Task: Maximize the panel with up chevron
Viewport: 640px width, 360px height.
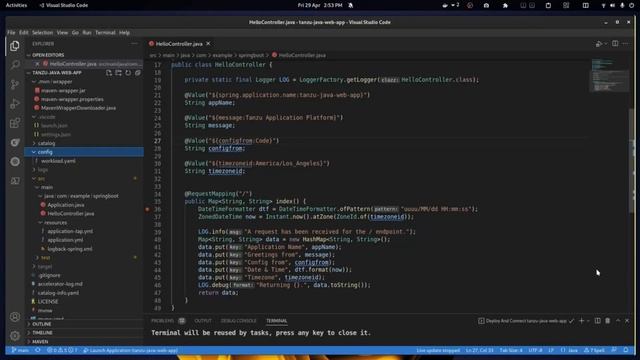Action: 618,321
